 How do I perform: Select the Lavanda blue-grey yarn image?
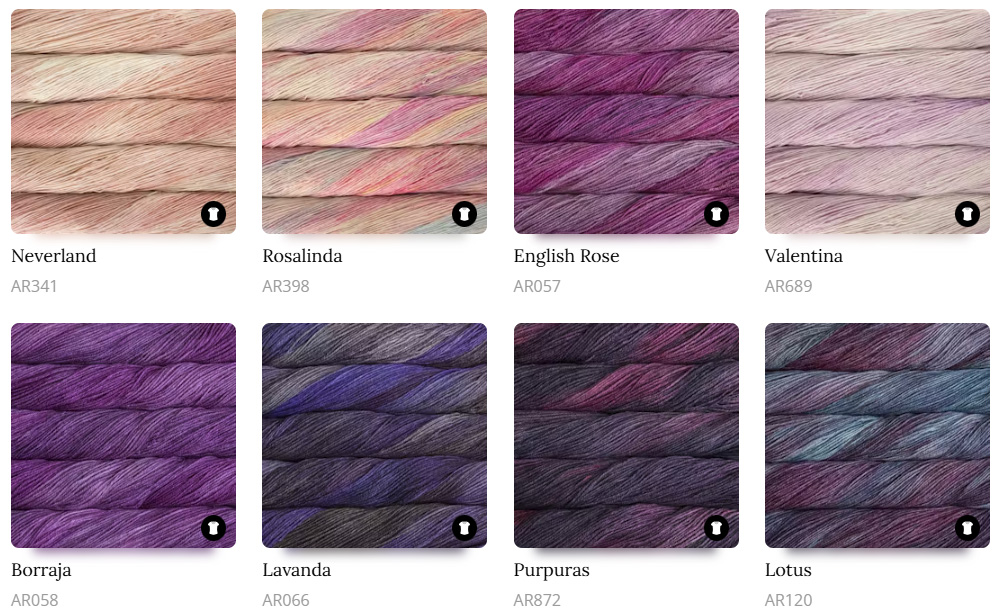coord(375,436)
